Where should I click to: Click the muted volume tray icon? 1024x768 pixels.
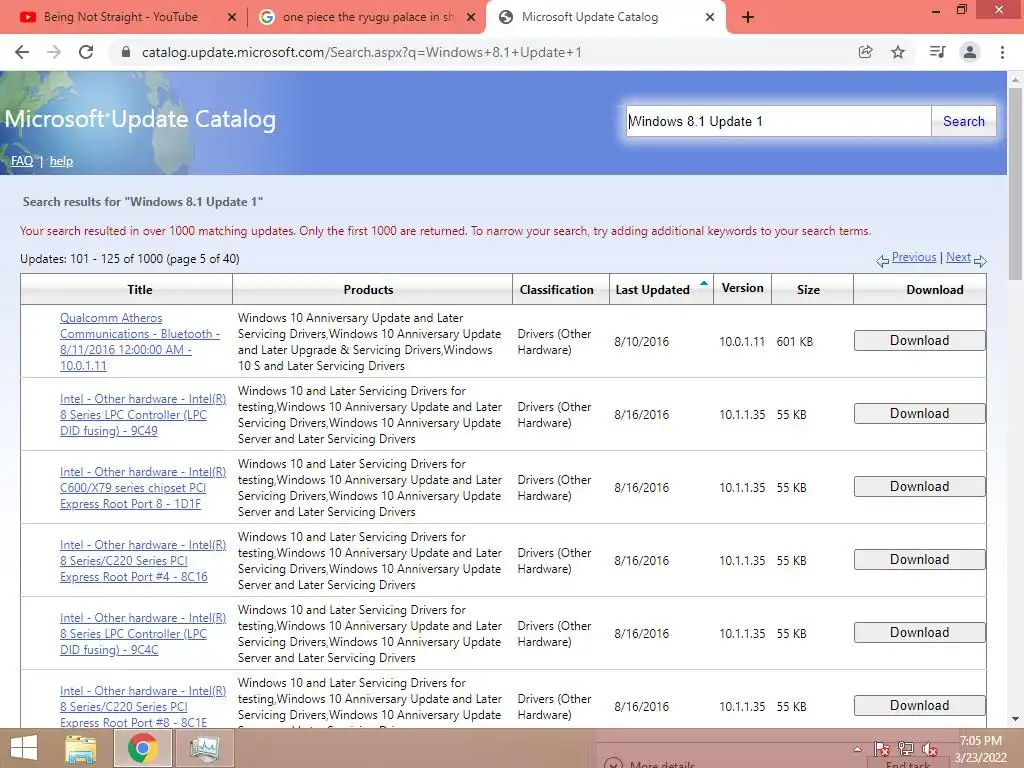tap(929, 749)
